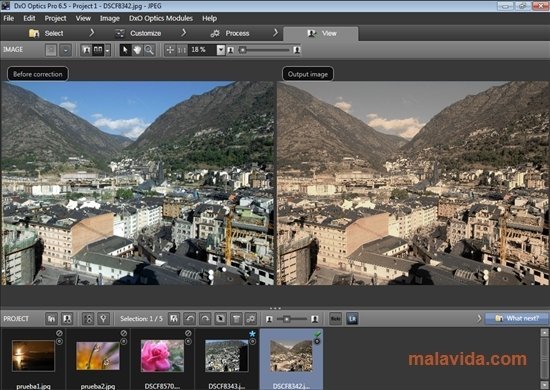
Task: Click the second PROJECT toolbar portrait icon
Action: [67, 319]
